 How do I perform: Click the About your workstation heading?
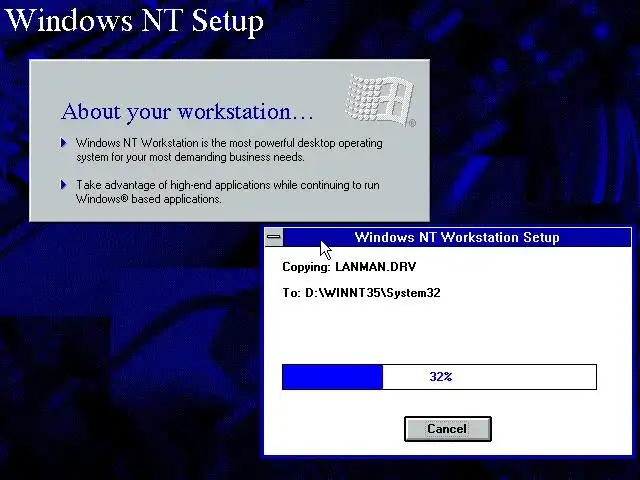(187, 111)
